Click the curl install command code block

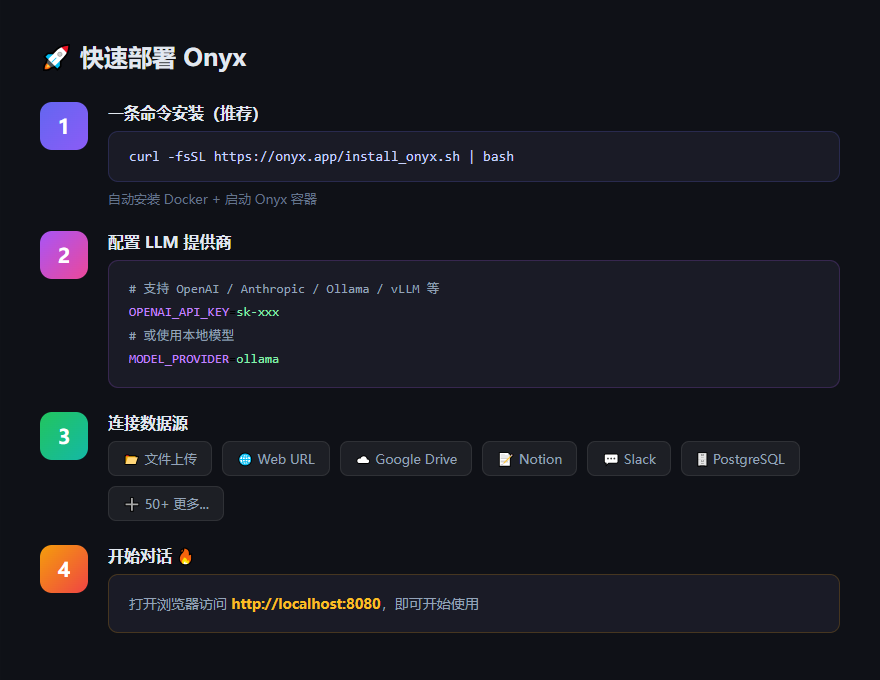(473, 157)
